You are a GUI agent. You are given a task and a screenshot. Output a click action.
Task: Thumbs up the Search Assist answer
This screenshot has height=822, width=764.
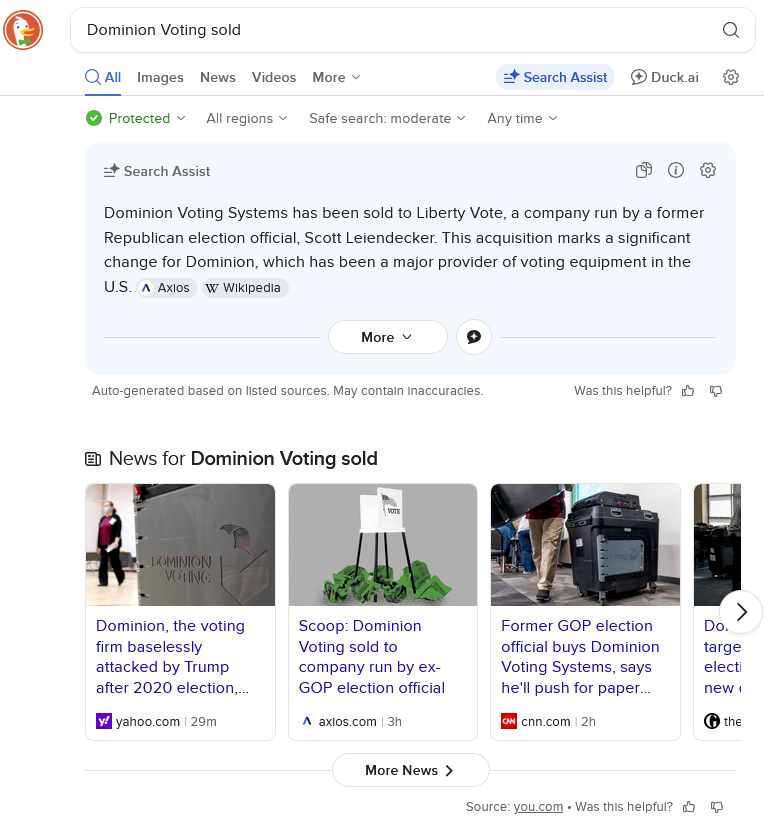pos(688,391)
